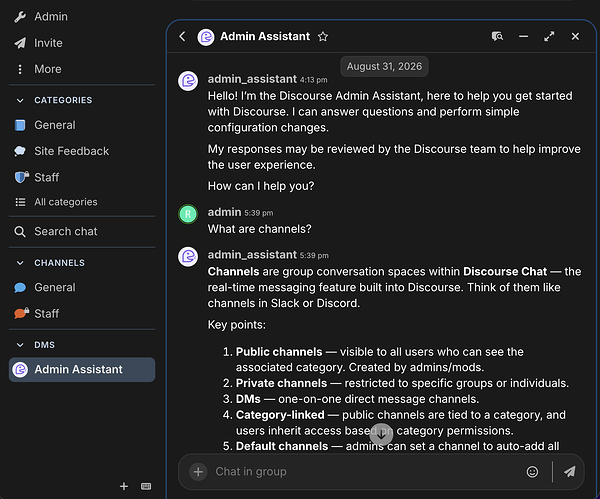The width and height of the screenshot is (600, 499).
Task: Click the 'How can I help you?' text
Action: click(x=261, y=186)
